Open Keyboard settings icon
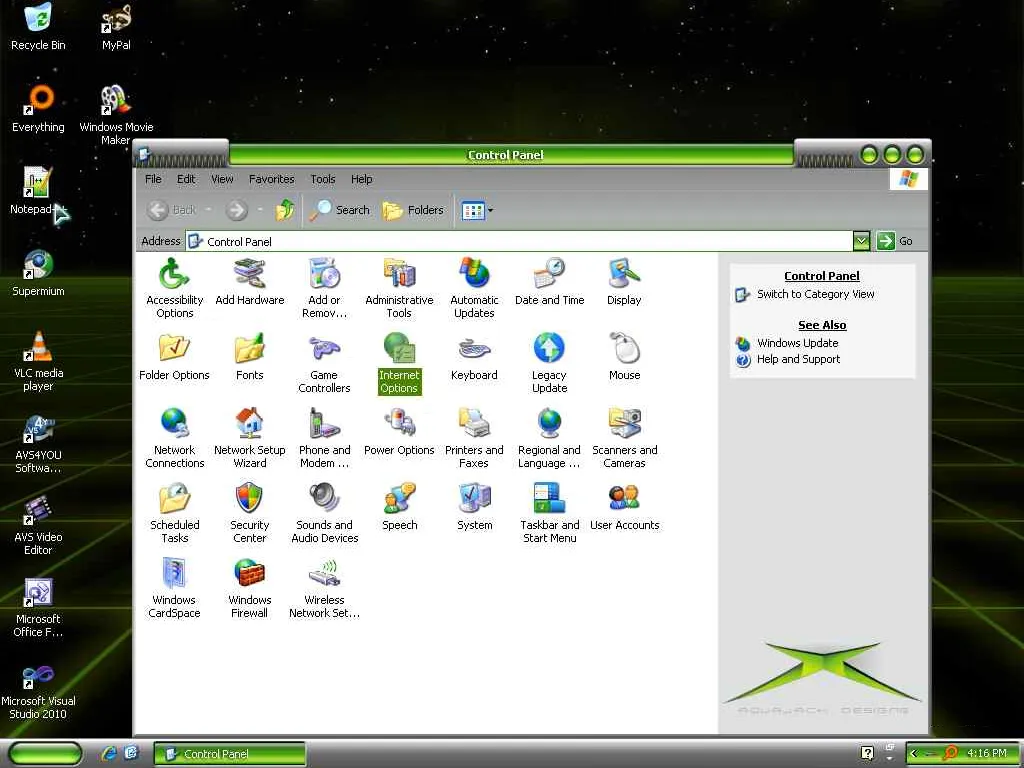Screen dimensions: 1024x768 pos(474,357)
